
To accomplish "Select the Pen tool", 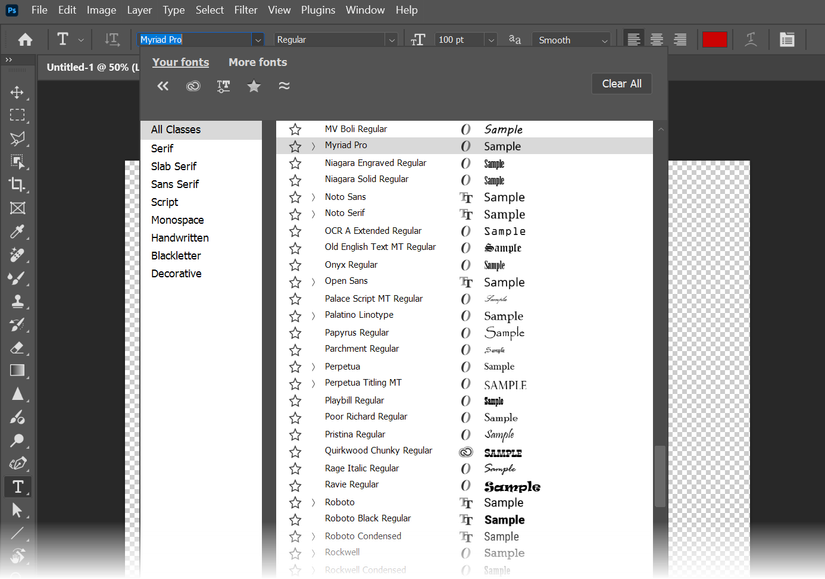I will [x=17, y=463].
